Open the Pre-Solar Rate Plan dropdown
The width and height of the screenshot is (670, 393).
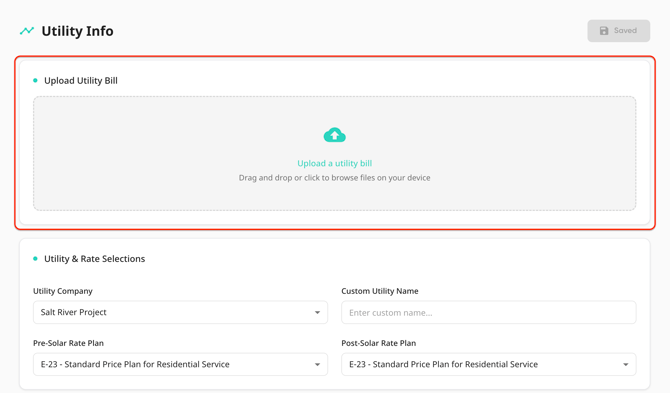point(180,364)
